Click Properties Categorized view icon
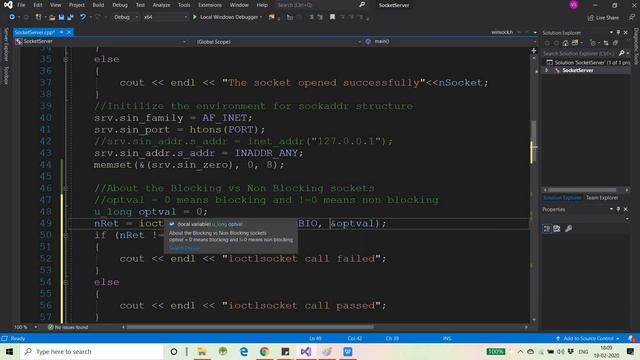The image size is (640, 360). pos(547,229)
